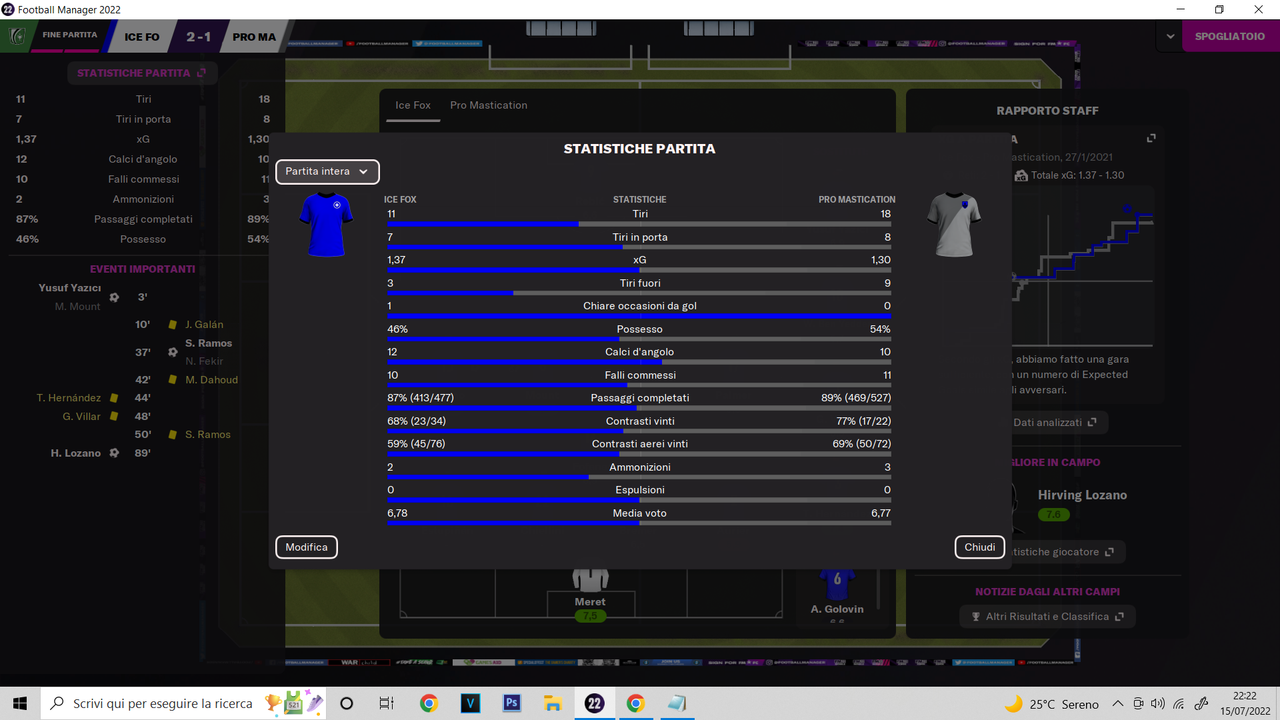The width and height of the screenshot is (1280, 720).
Task: Click the Media voto stat row
Action: tap(639, 516)
